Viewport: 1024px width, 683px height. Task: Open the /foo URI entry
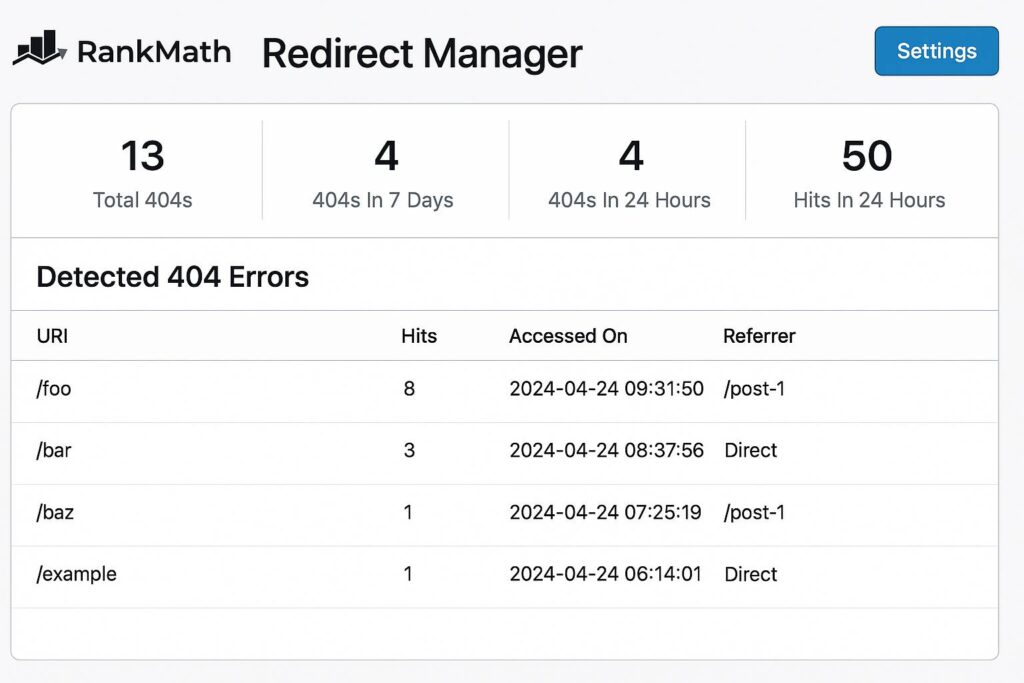click(x=54, y=389)
